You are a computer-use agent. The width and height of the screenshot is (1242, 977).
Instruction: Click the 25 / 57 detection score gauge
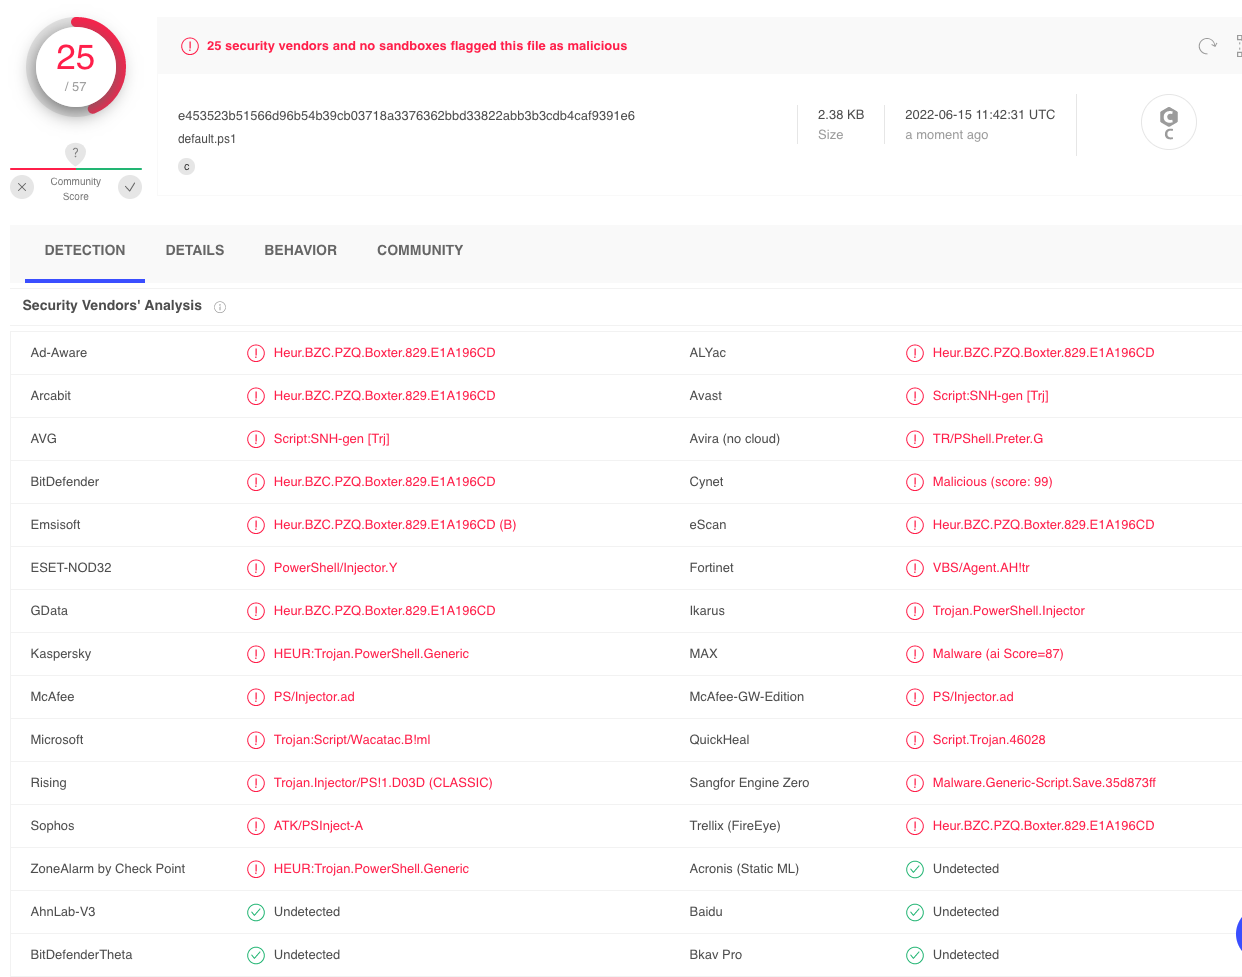pyautogui.click(x=76, y=67)
